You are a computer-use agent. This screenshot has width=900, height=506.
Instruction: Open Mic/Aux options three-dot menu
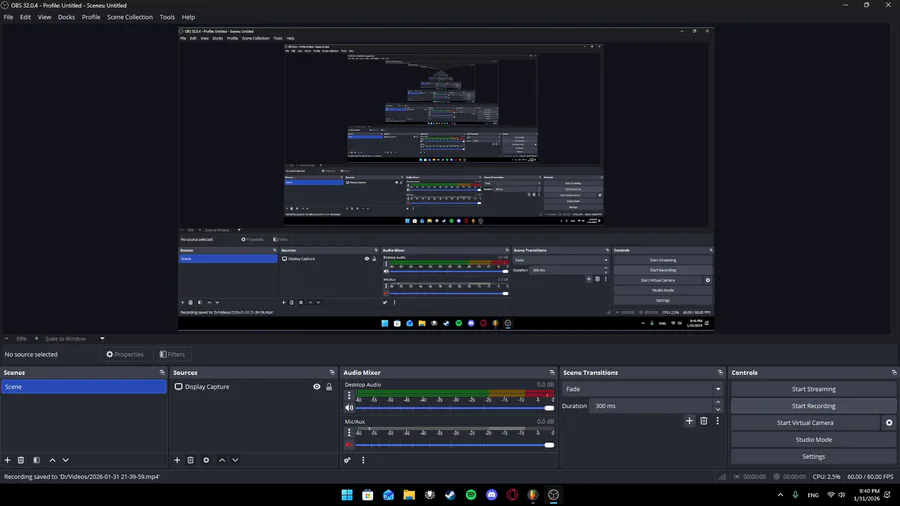[349, 433]
